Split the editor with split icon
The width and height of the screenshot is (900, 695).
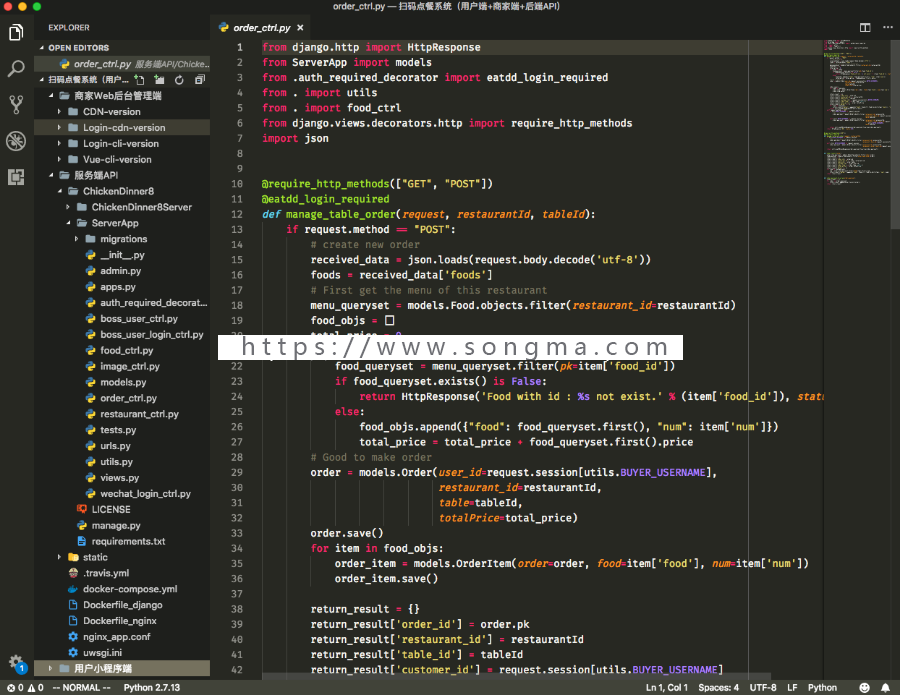[x=864, y=28]
